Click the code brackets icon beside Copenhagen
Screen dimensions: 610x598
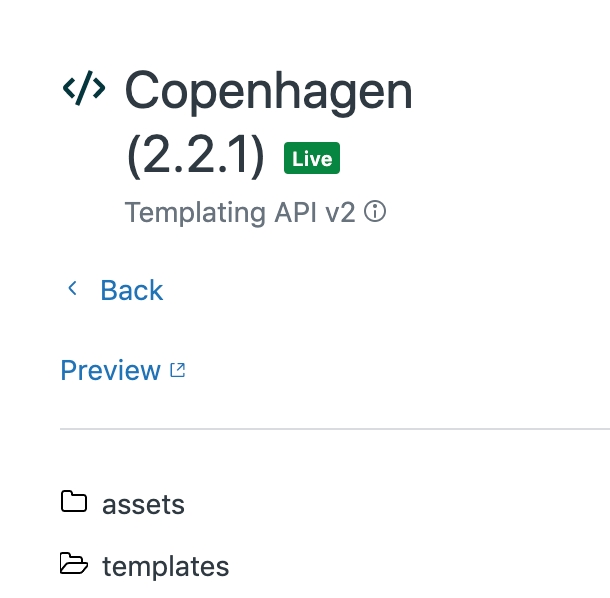point(83,89)
